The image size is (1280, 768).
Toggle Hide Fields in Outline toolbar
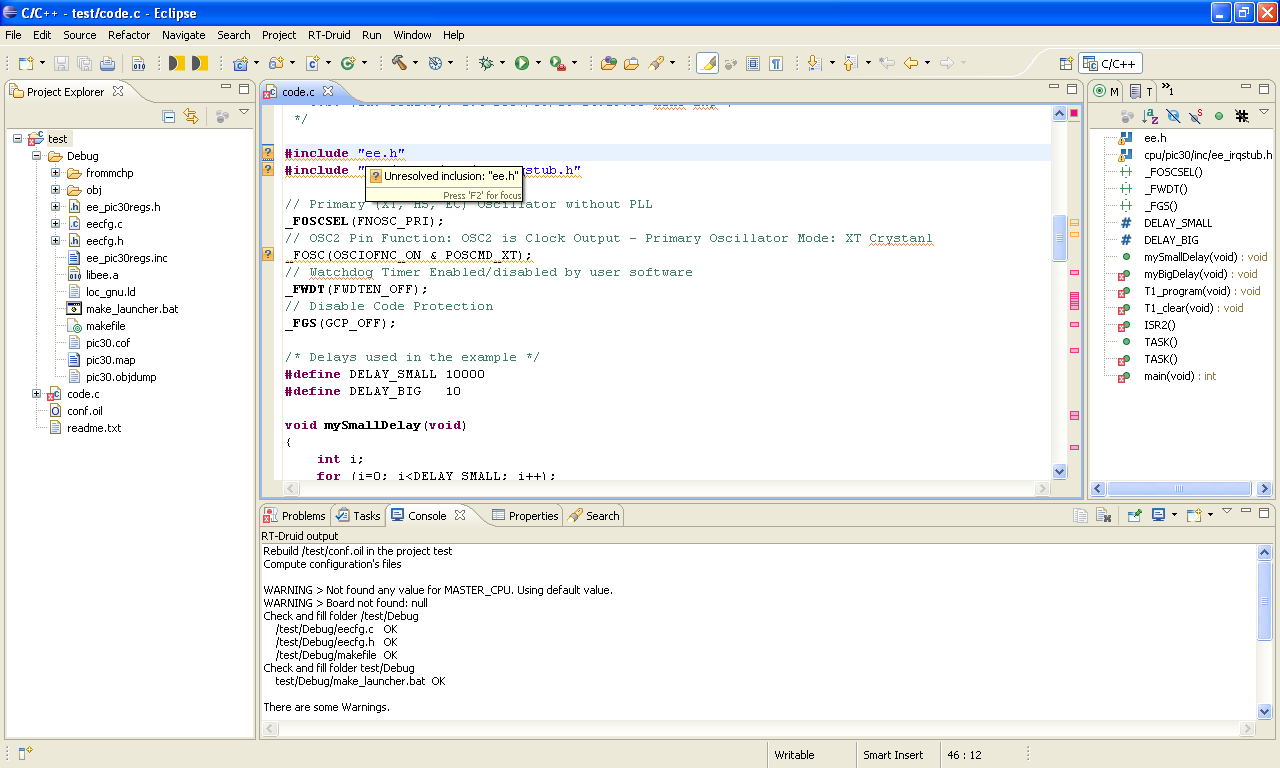click(1173, 117)
